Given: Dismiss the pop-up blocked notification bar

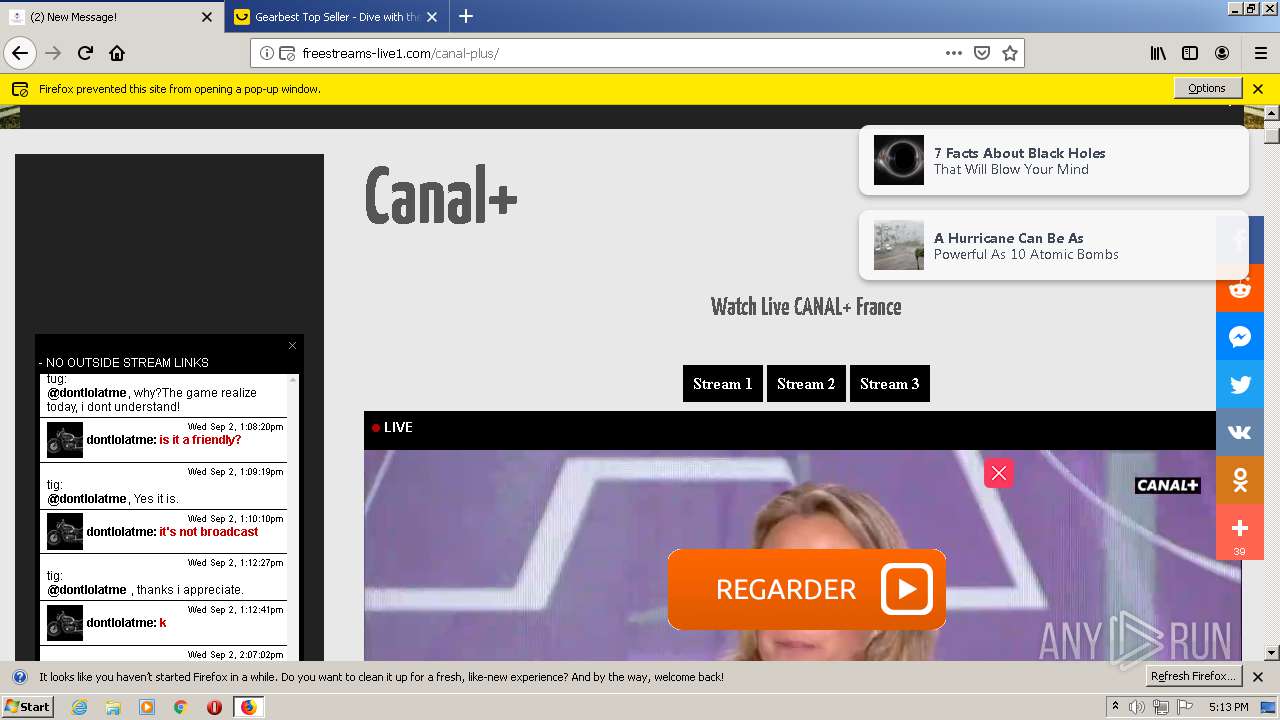Looking at the screenshot, I should pyautogui.click(x=1258, y=88).
